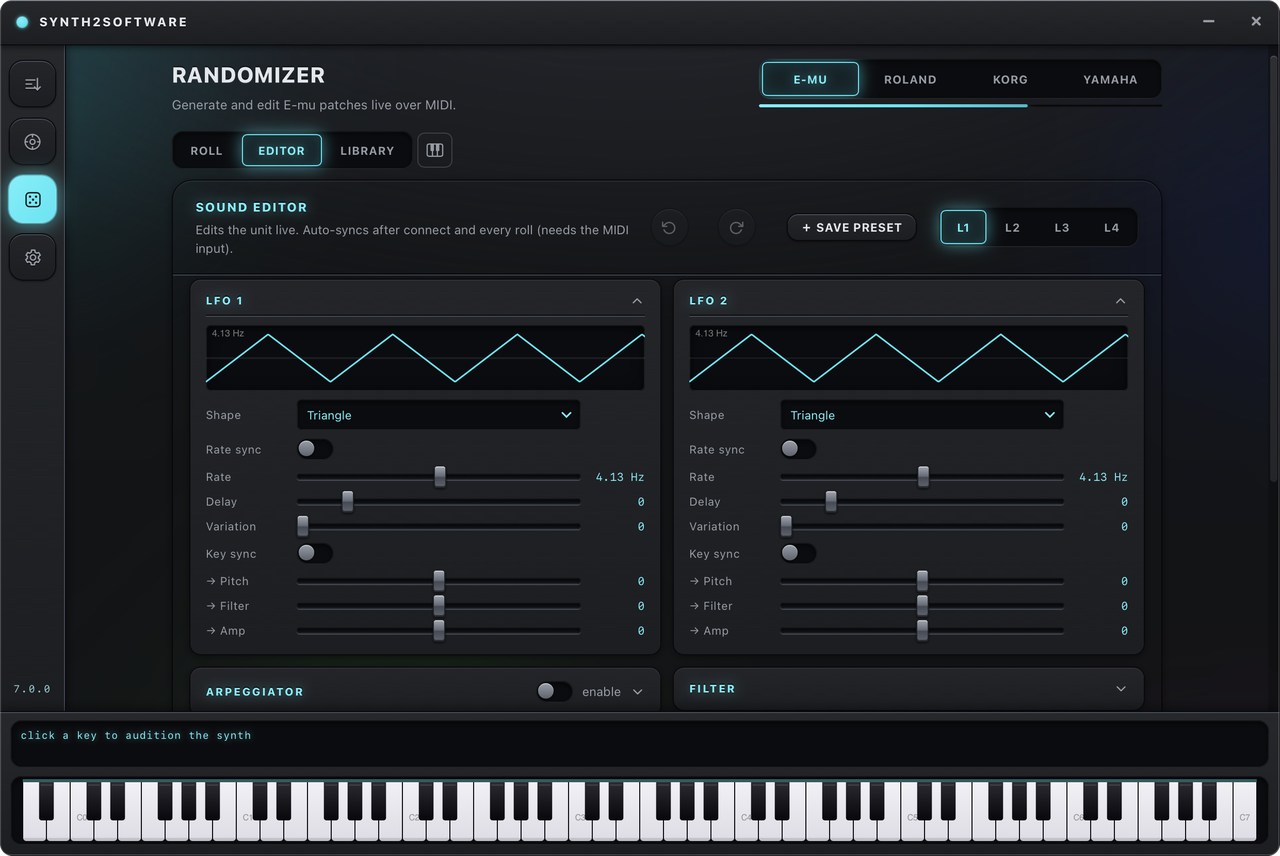Viewport: 1280px width, 856px height.
Task: Click the LFO 1 Variation slider handle
Action: [x=303, y=526]
